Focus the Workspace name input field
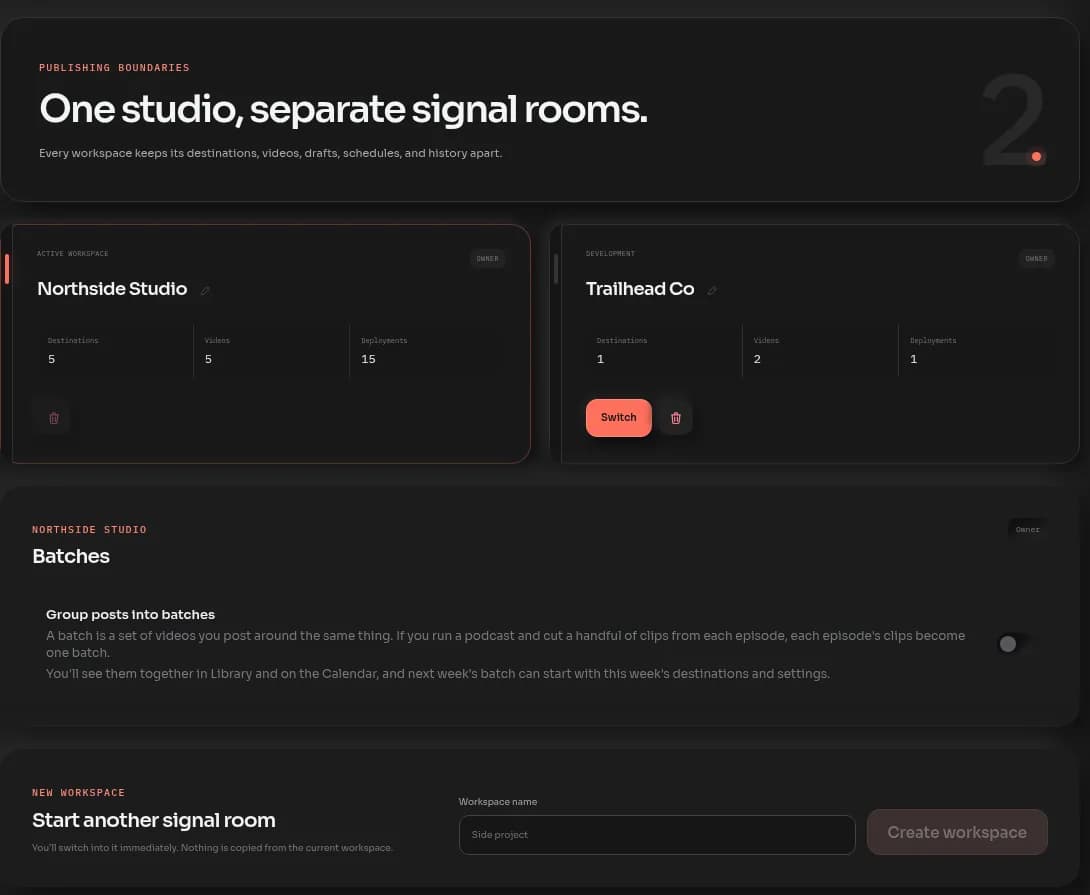 pos(657,834)
